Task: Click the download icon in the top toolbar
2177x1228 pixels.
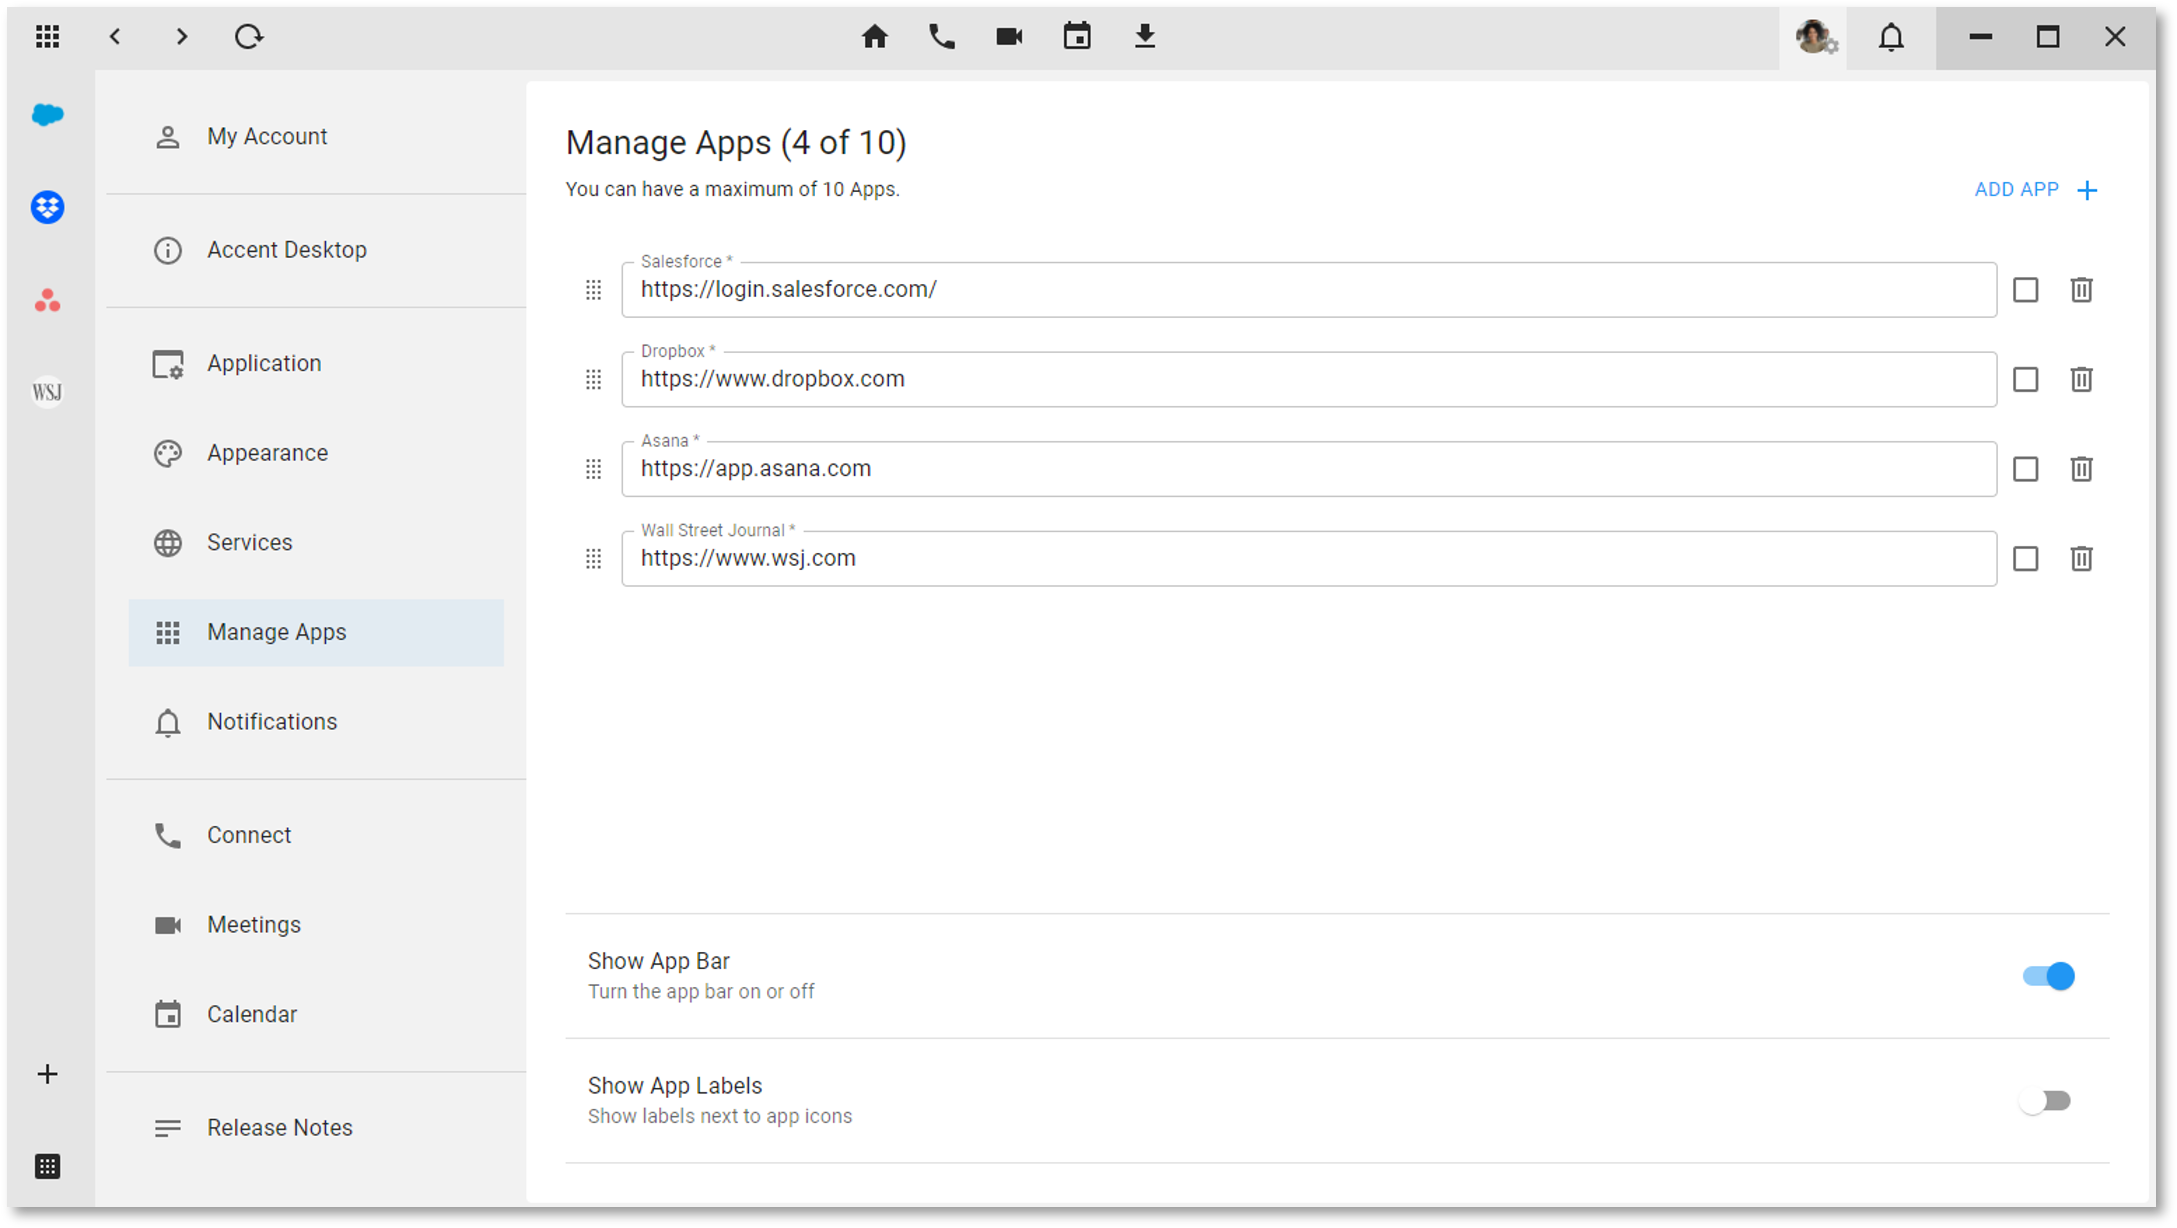Action: [1144, 37]
